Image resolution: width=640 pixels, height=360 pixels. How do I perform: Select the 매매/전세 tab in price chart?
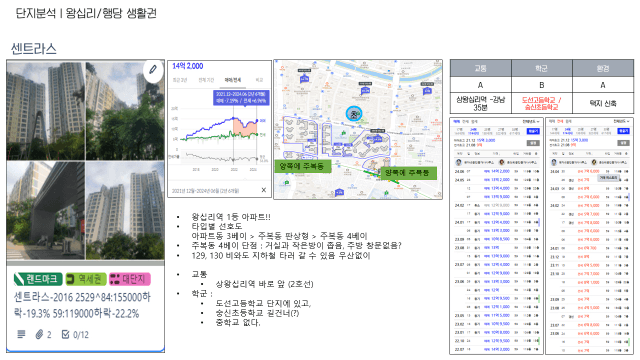click(233, 80)
